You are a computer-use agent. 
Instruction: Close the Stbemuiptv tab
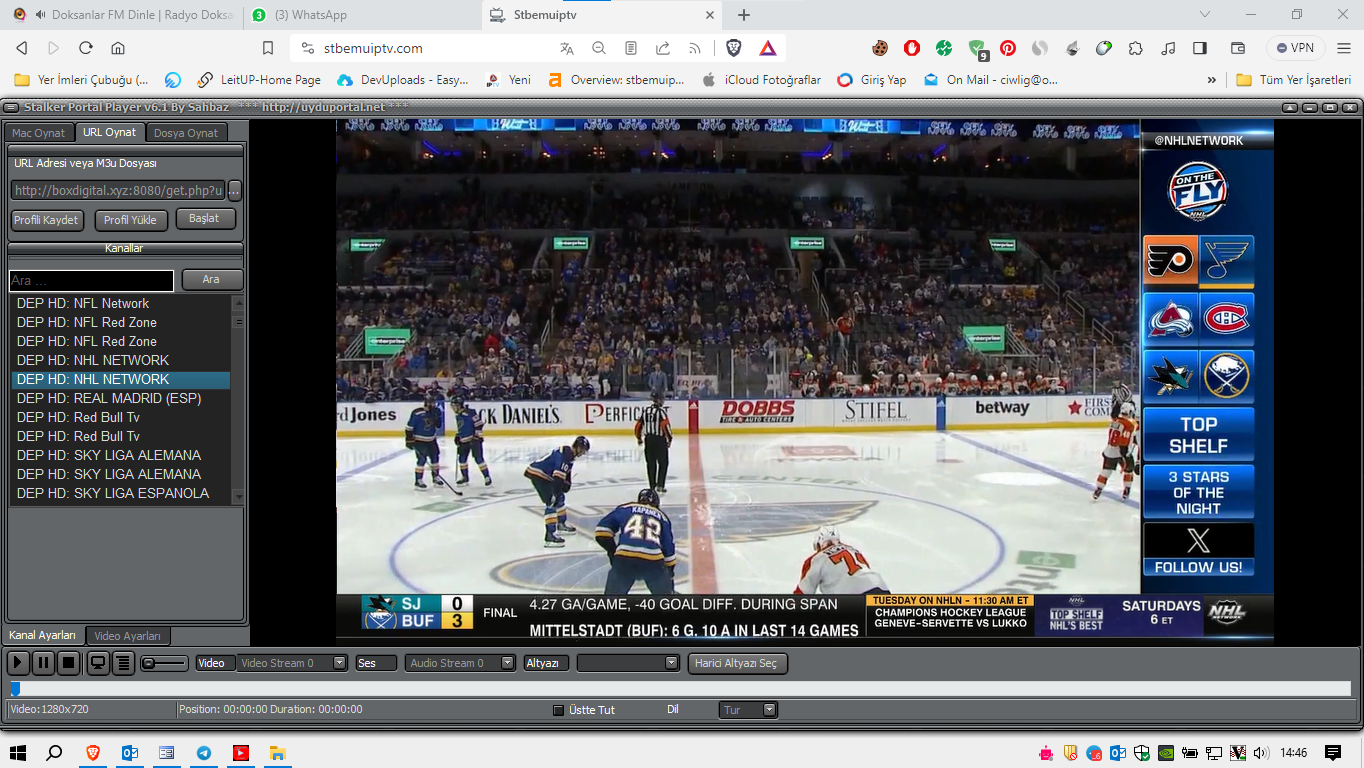710,15
